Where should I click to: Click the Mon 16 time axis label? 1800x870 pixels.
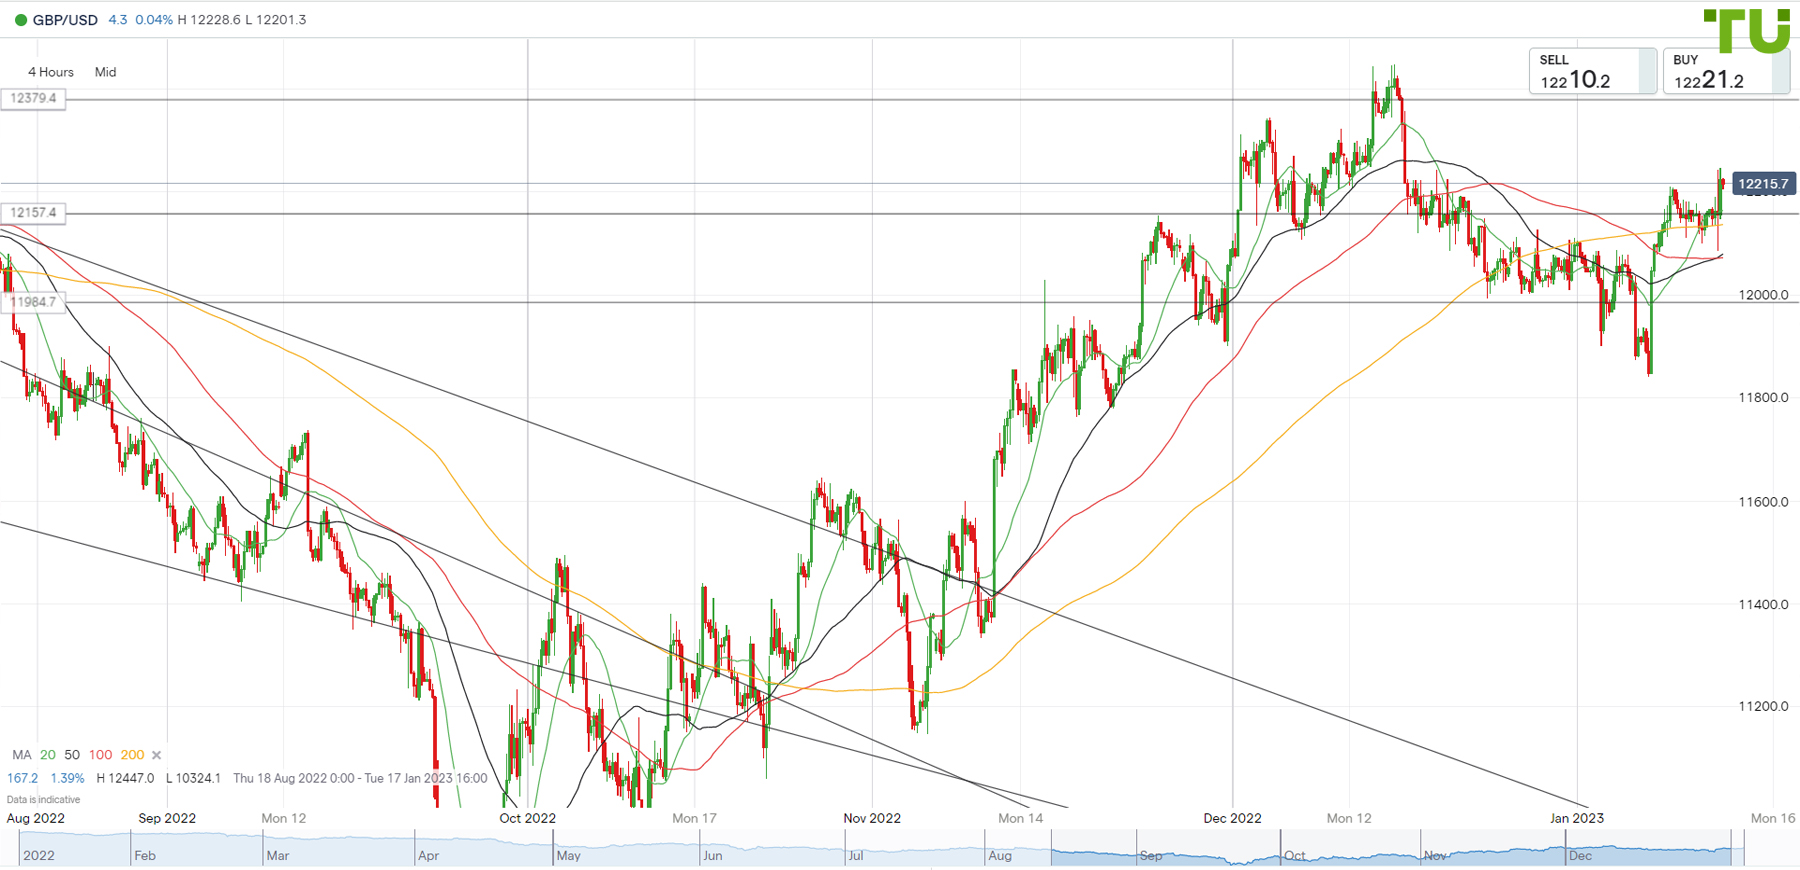point(1773,818)
